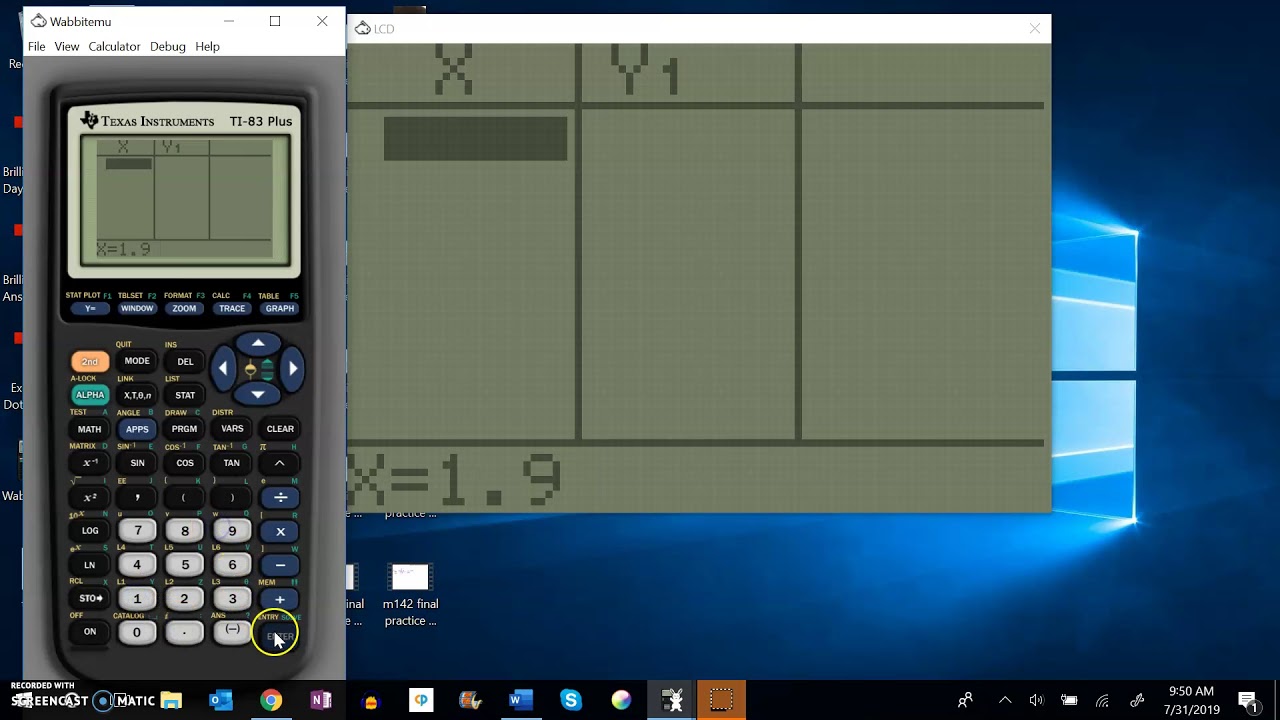Click the DEL key
The width and height of the screenshot is (1280, 720).
tap(185, 361)
